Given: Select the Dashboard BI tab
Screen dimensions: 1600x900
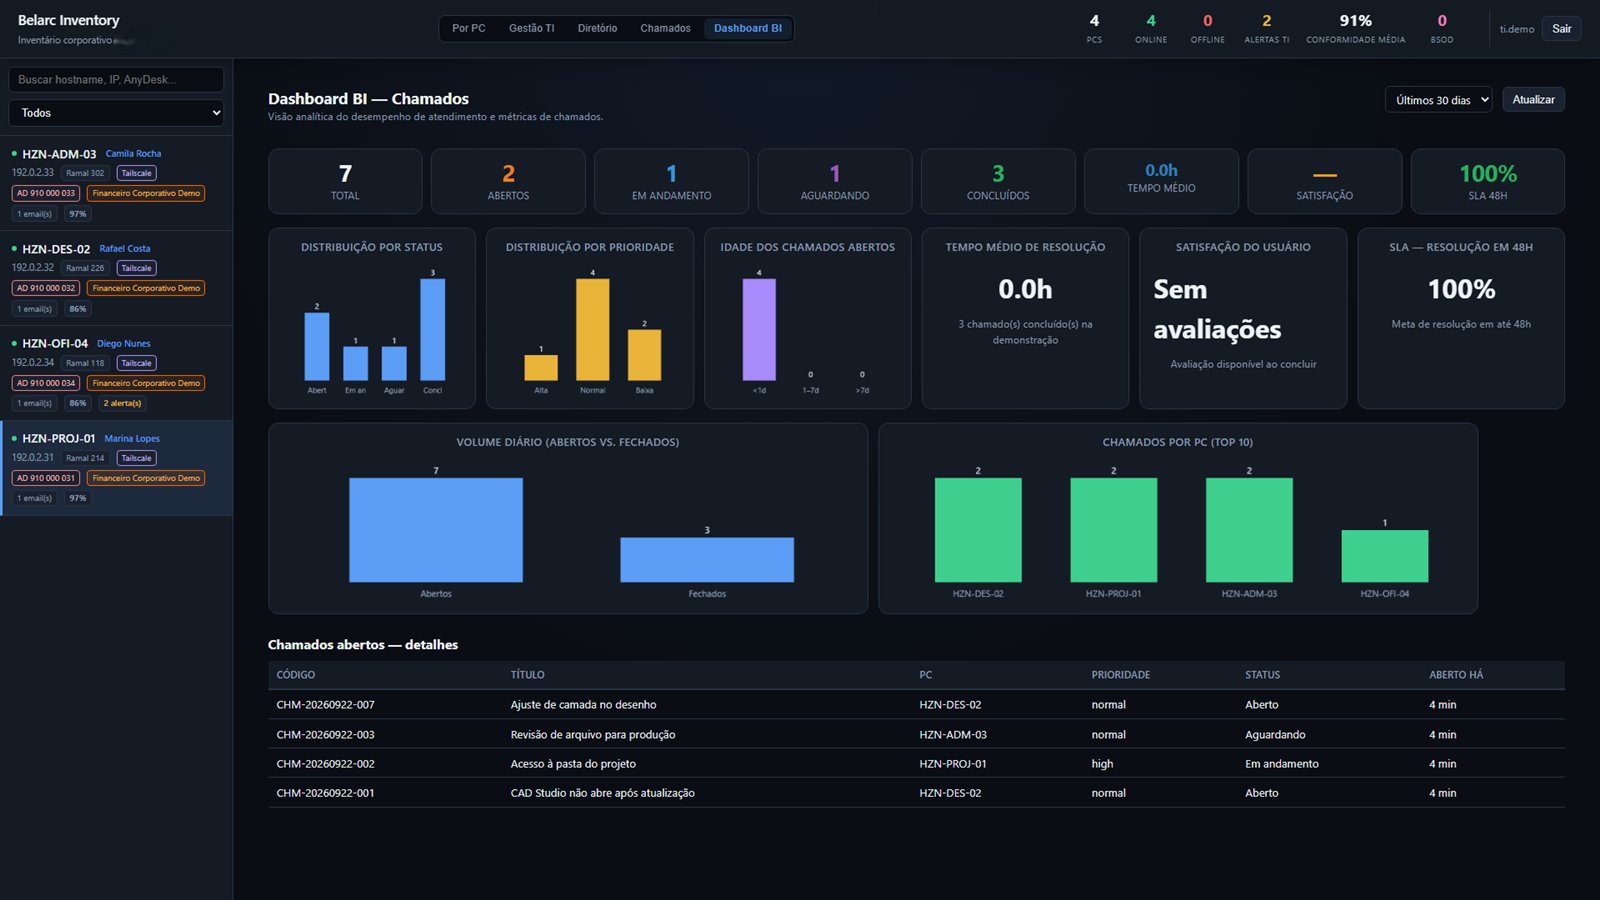Looking at the screenshot, I should 748,28.
